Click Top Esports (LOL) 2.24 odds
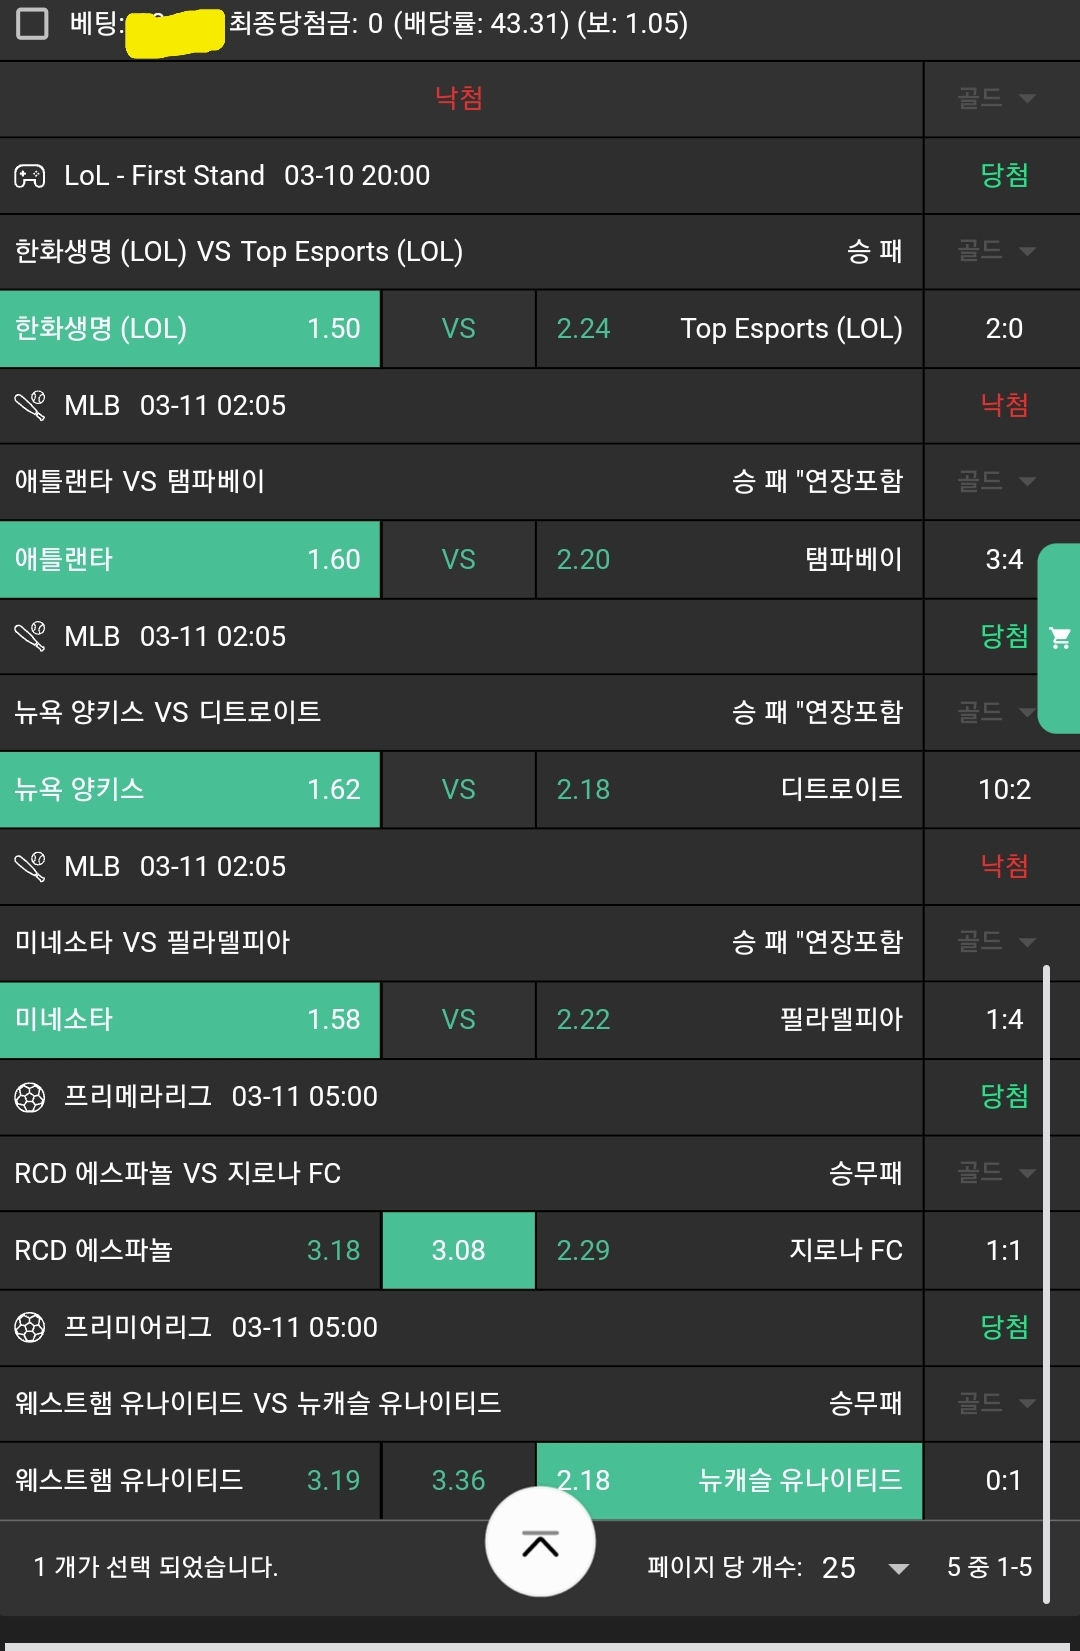The image size is (1080, 1651). point(729,329)
